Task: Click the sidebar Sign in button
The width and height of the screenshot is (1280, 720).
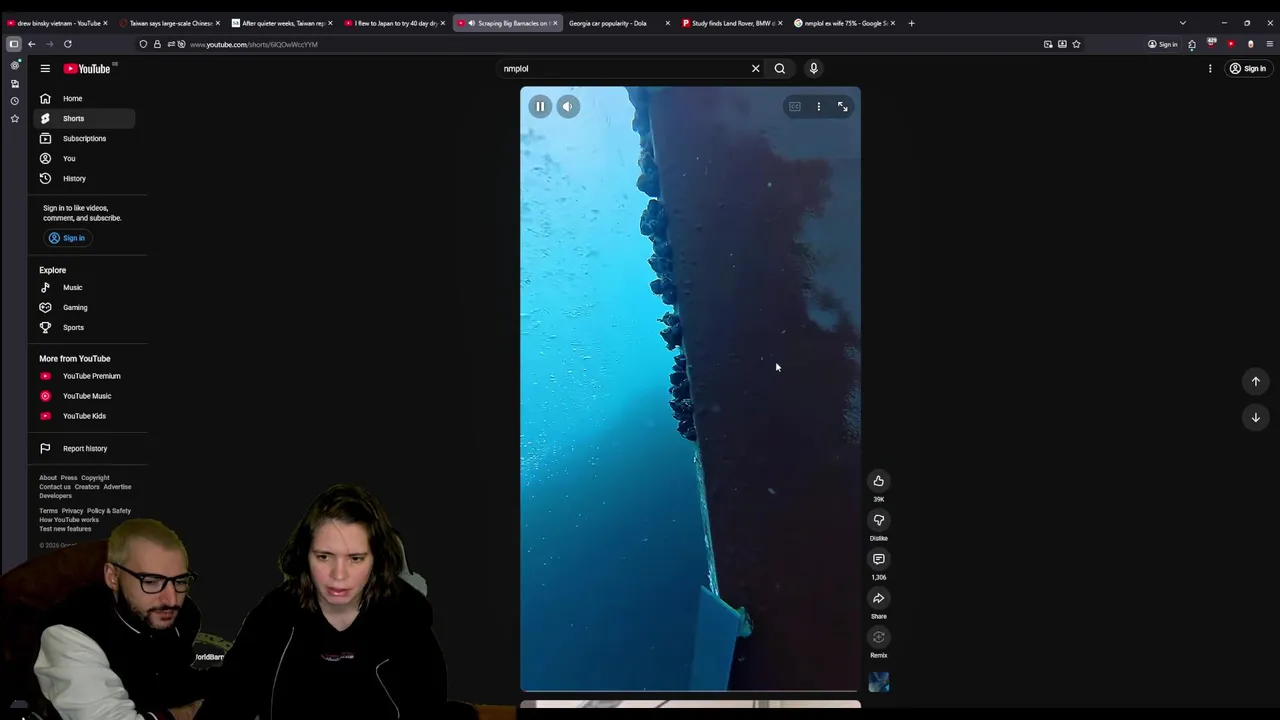Action: (67, 238)
